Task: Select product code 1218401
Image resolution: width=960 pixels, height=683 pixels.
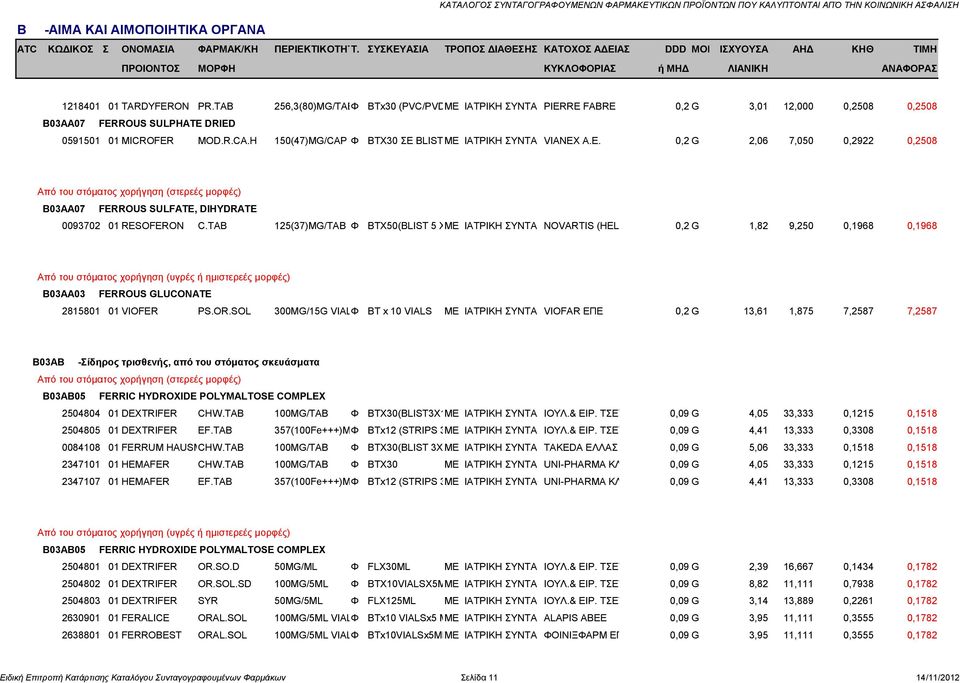Action: (80, 106)
